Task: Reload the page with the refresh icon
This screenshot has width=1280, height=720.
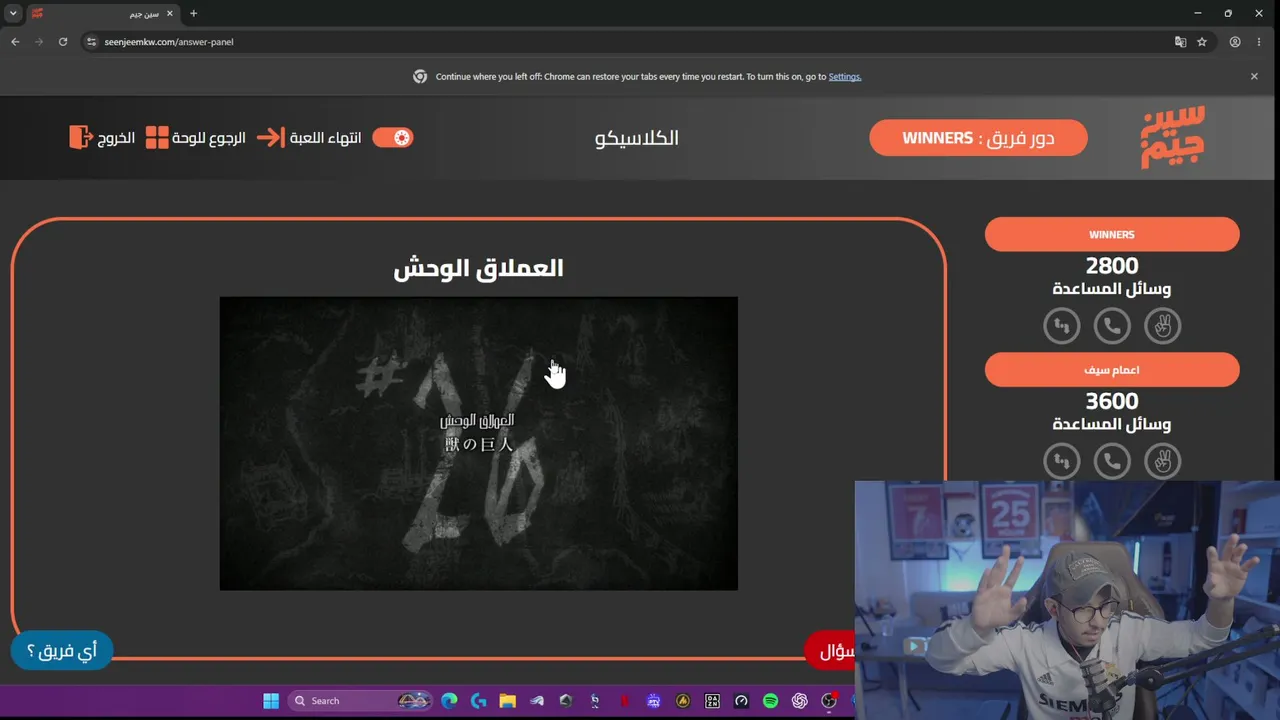Action: pyautogui.click(x=63, y=42)
